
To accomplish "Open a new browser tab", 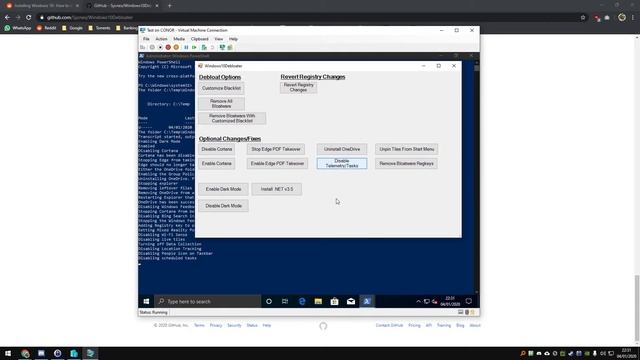I will [x=169, y=6].
